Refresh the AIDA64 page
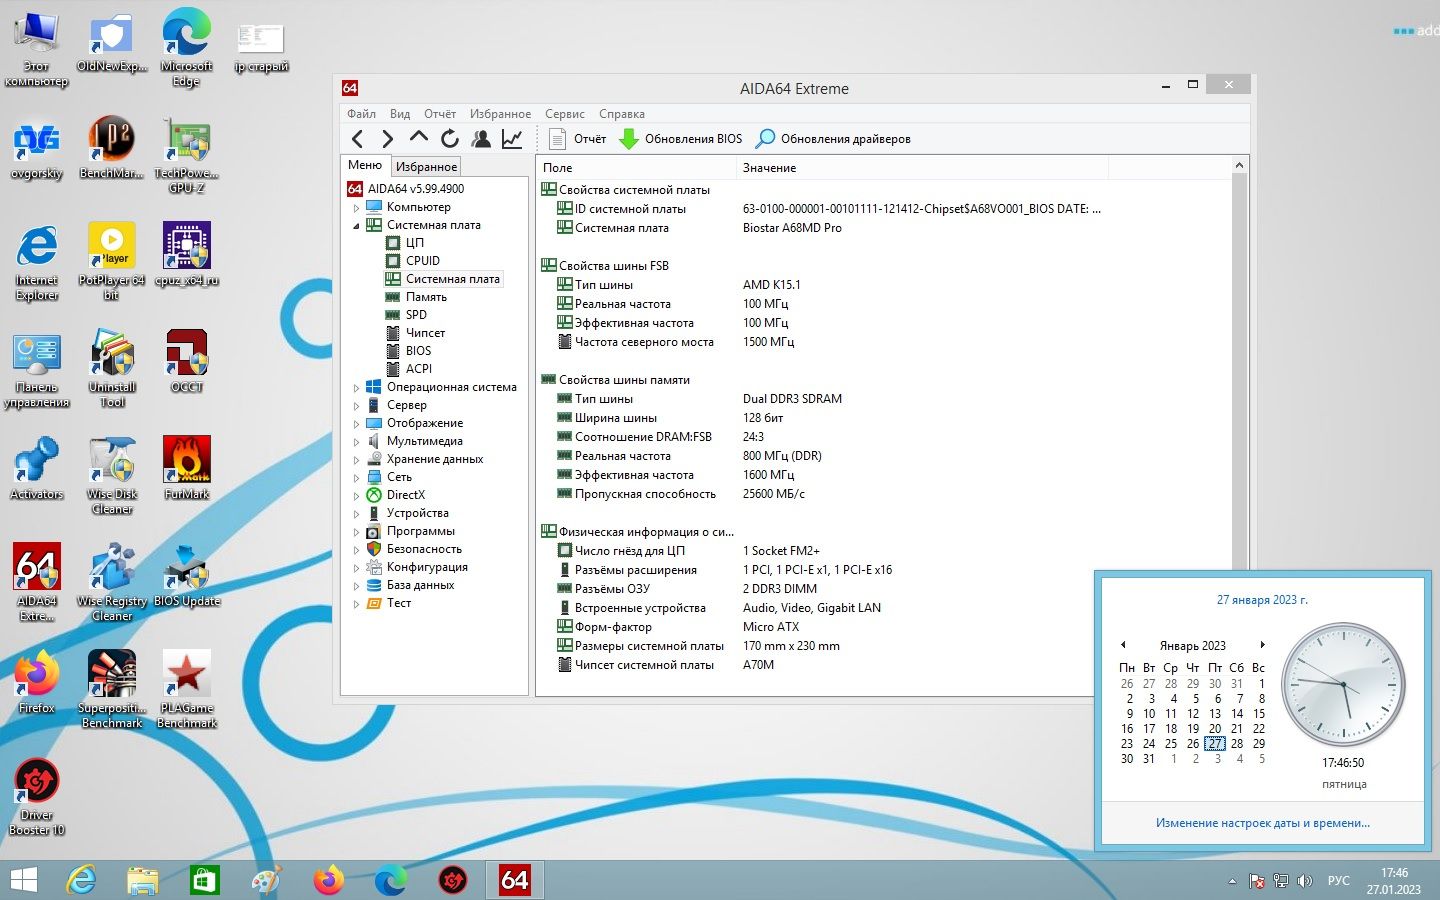Viewport: 1440px width, 900px height. (450, 139)
